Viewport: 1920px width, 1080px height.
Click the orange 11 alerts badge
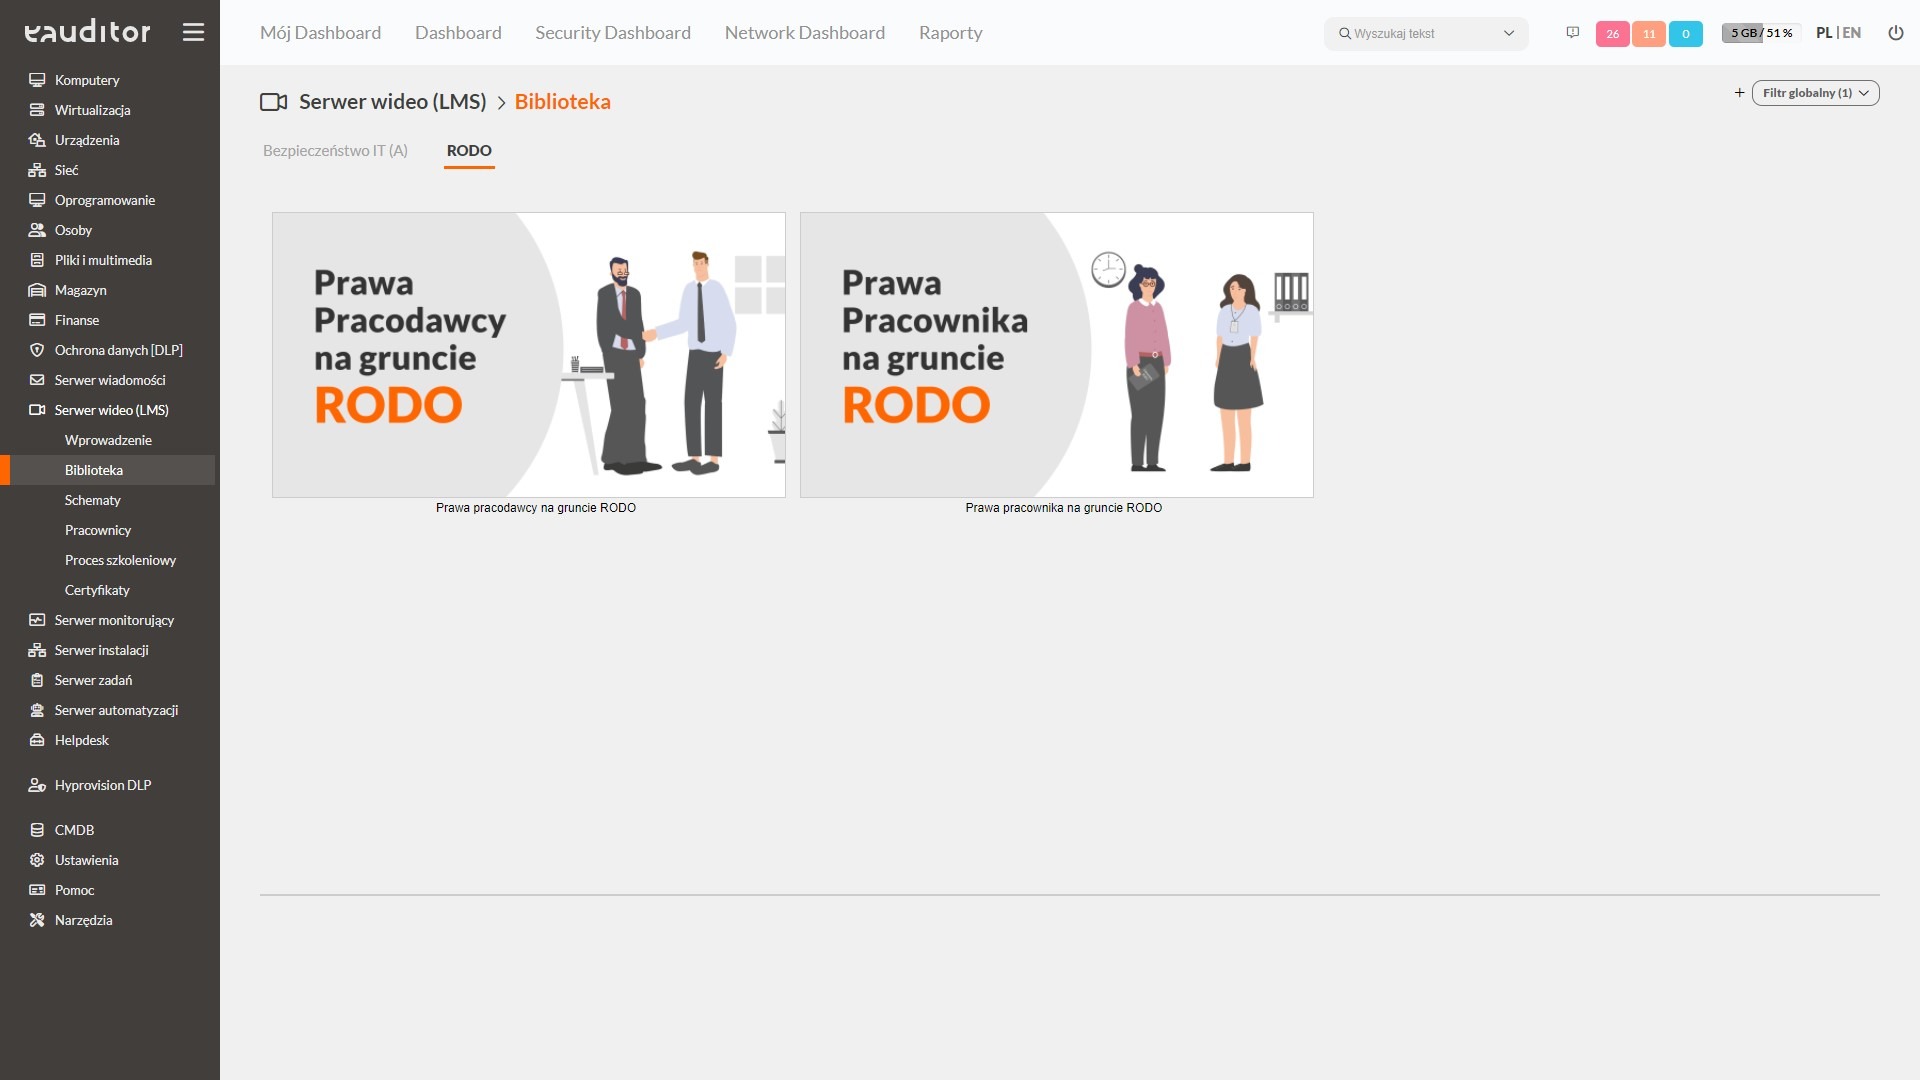coord(1649,34)
